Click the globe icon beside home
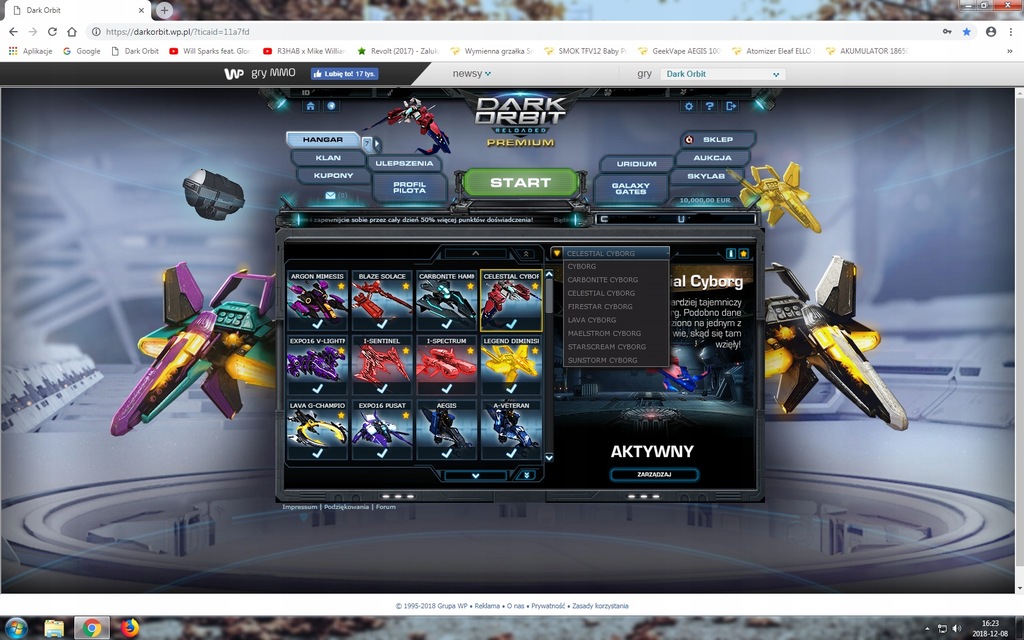 330,106
